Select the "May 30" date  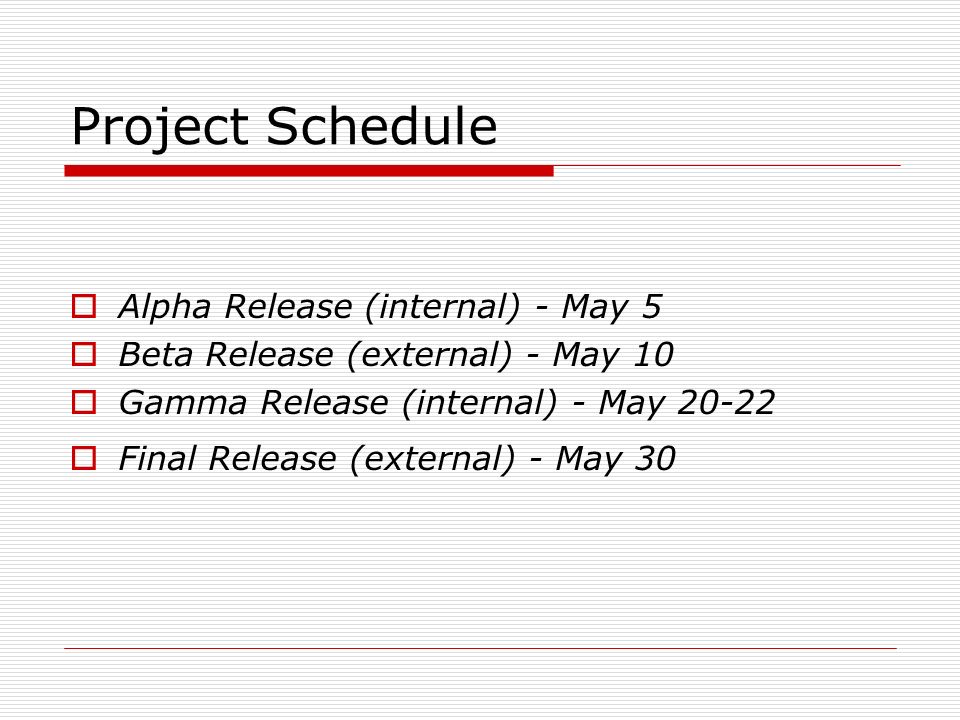pyautogui.click(x=615, y=459)
